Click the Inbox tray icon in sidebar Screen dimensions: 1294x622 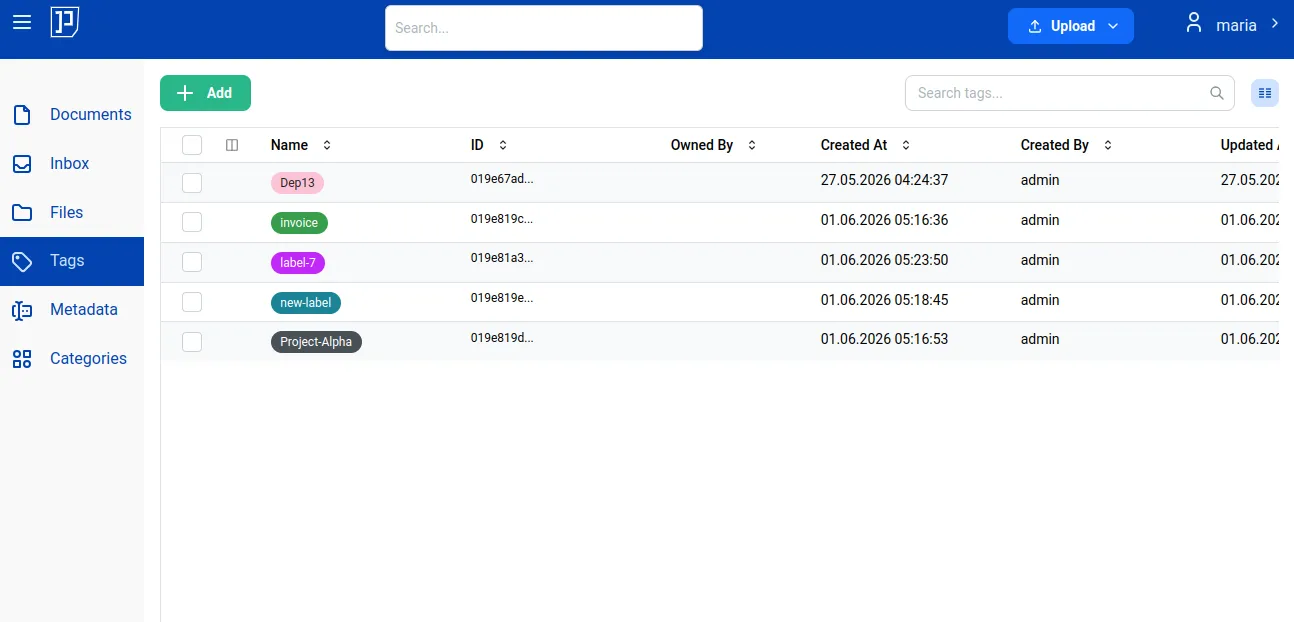[x=22, y=164]
